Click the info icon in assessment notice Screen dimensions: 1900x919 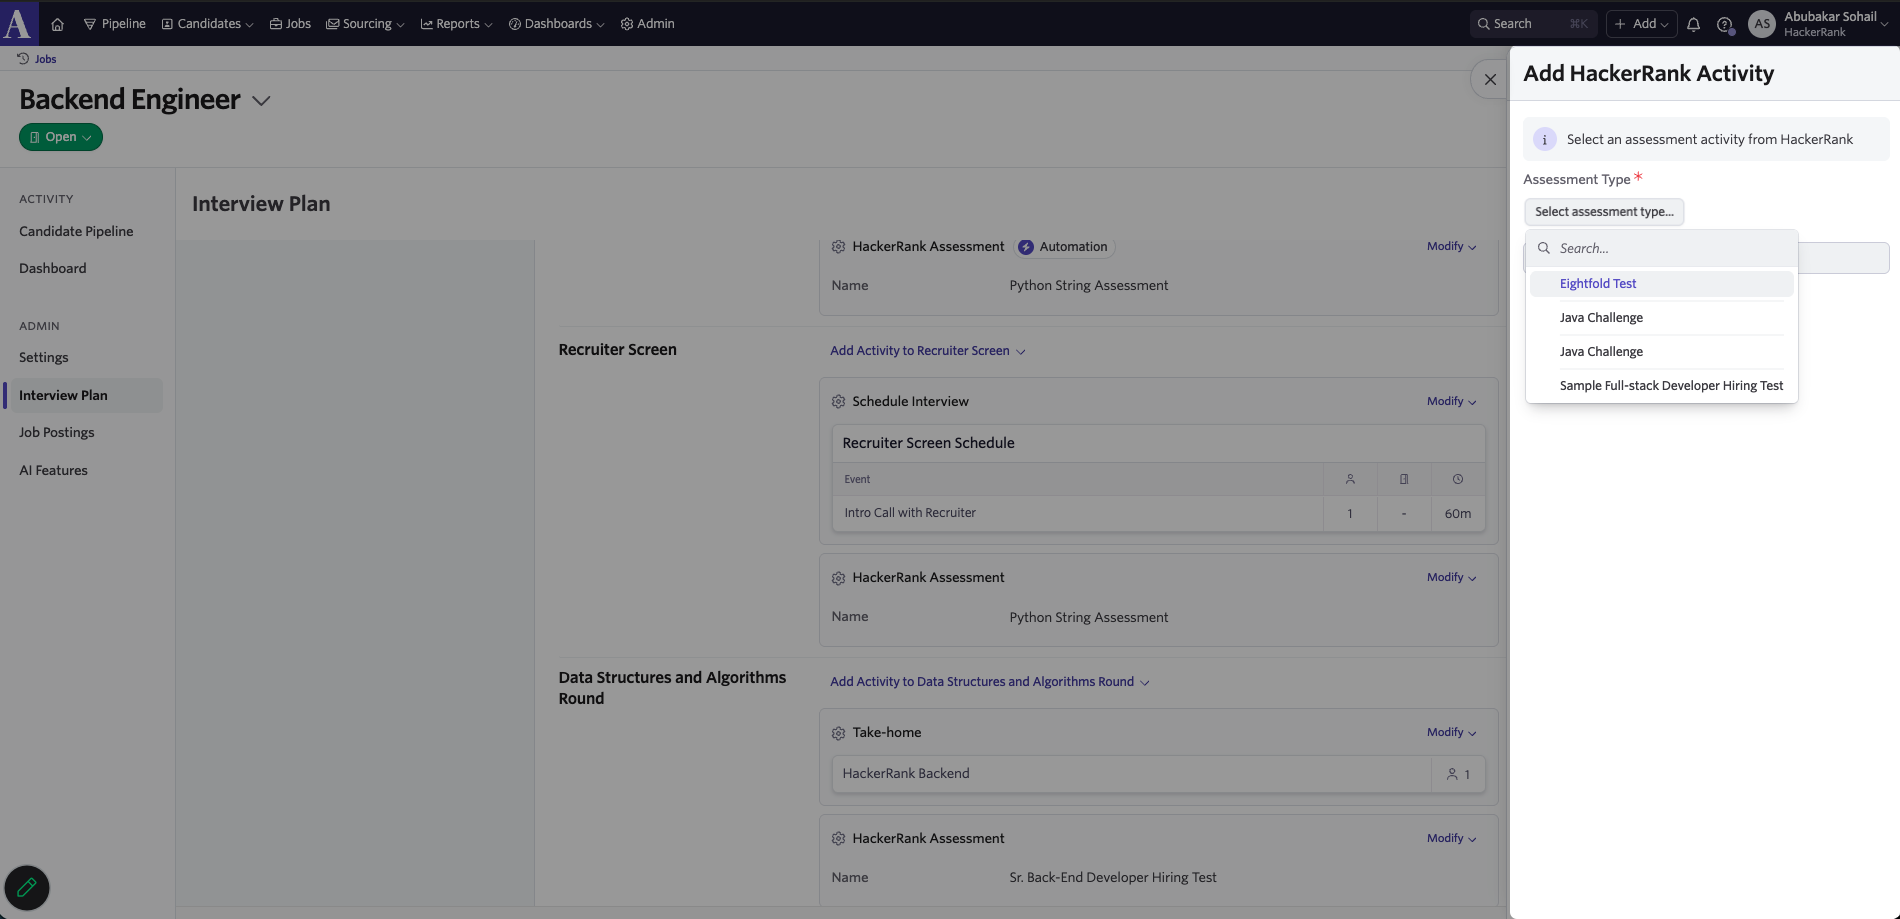(x=1544, y=140)
